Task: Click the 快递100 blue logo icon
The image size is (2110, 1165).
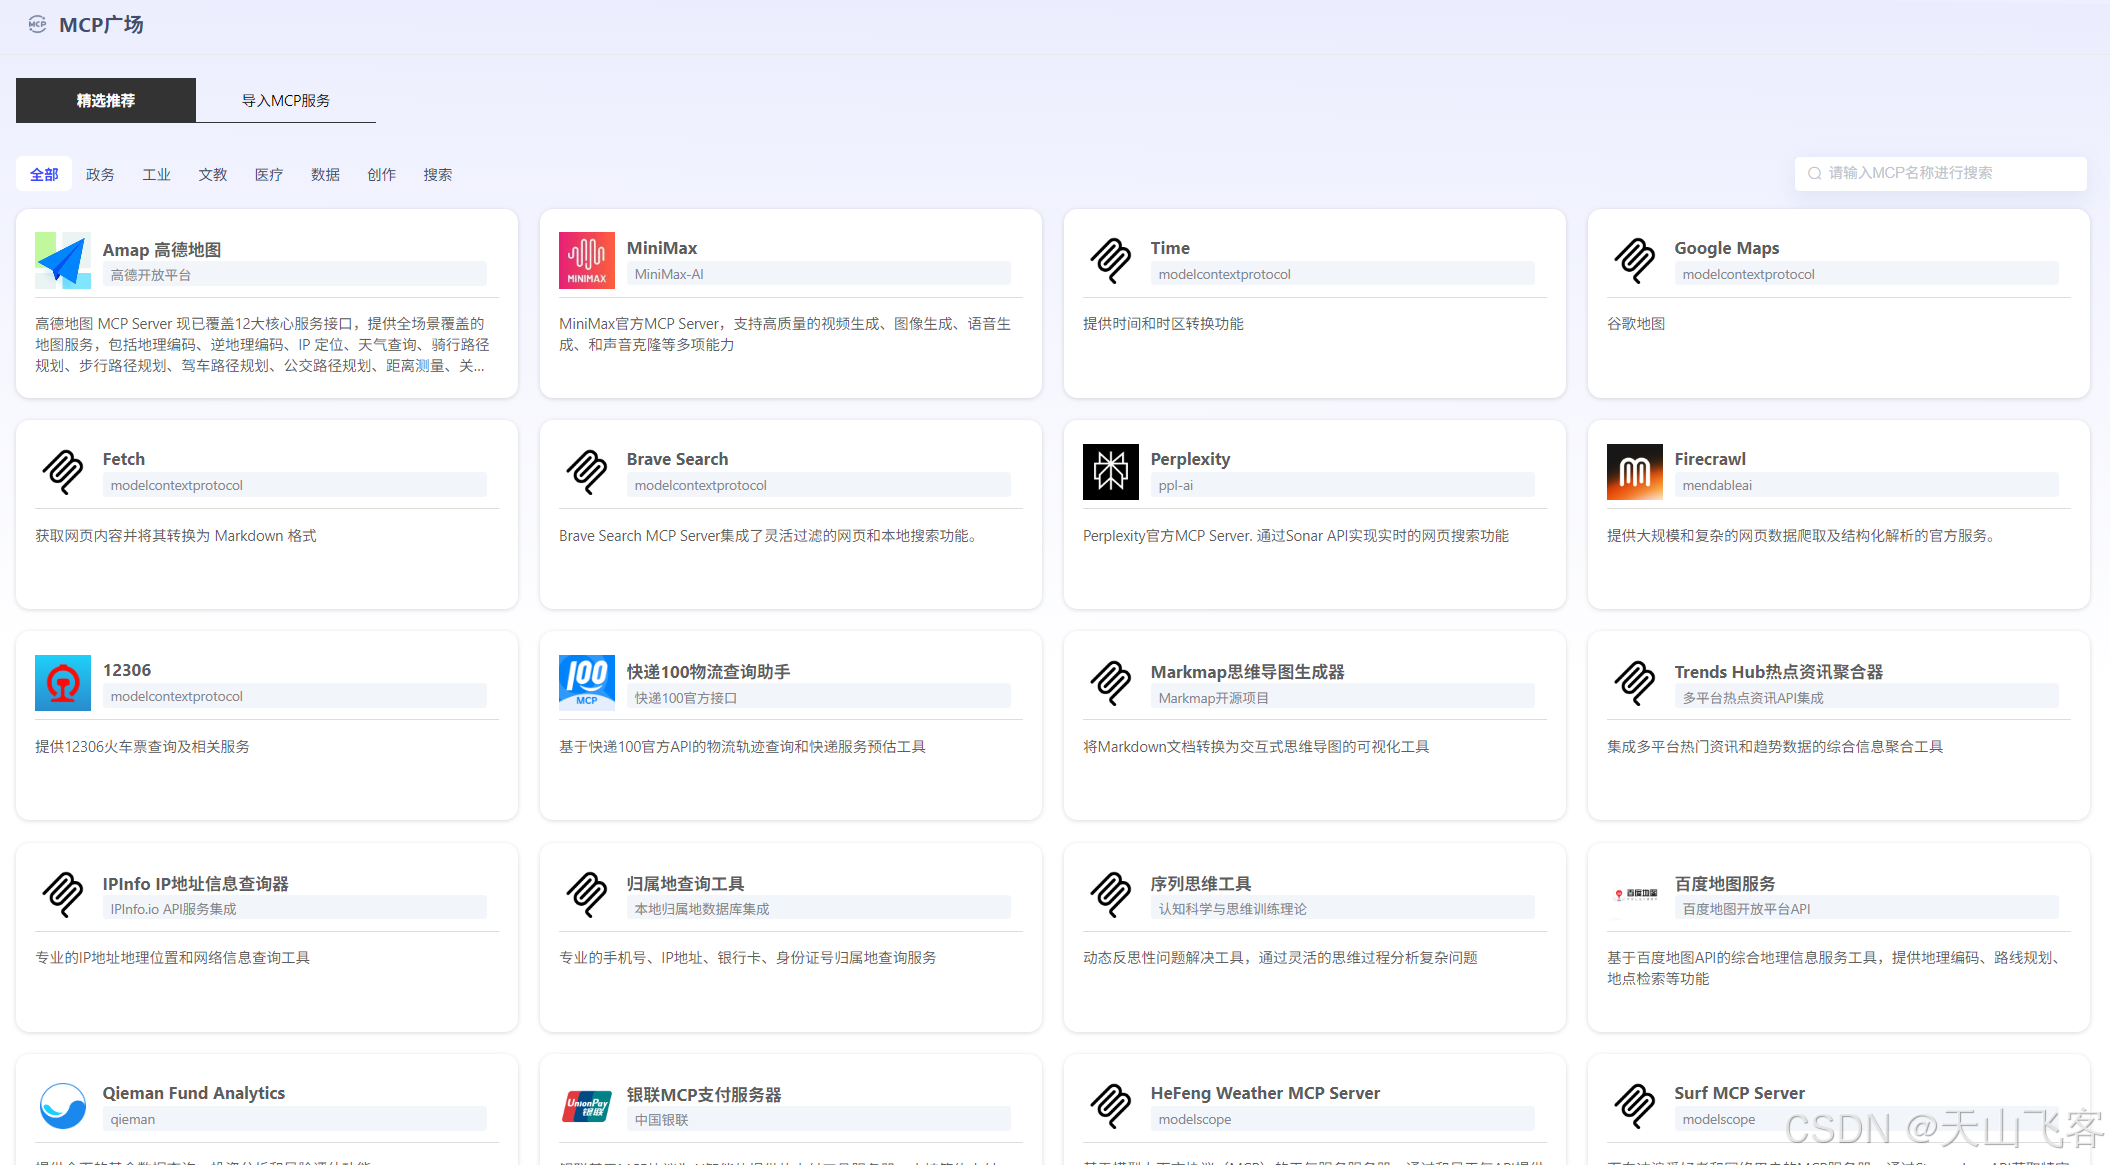Action: [x=587, y=683]
